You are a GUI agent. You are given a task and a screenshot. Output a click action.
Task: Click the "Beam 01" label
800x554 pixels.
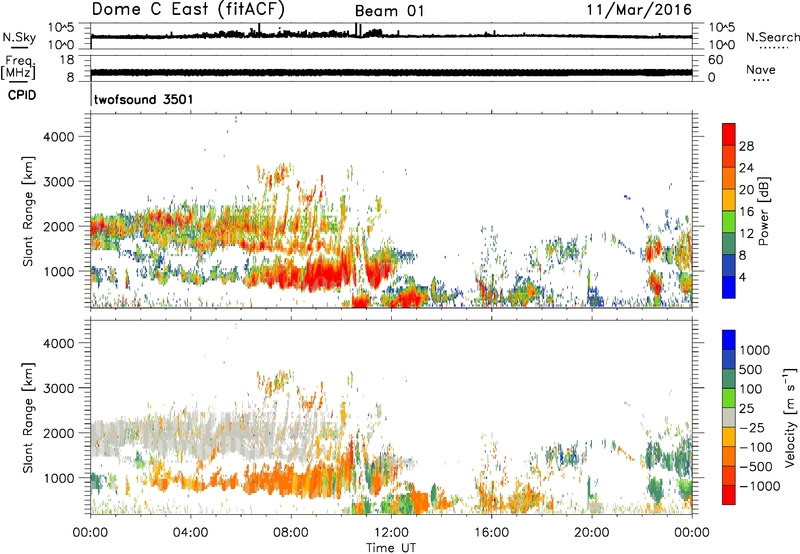coord(389,11)
